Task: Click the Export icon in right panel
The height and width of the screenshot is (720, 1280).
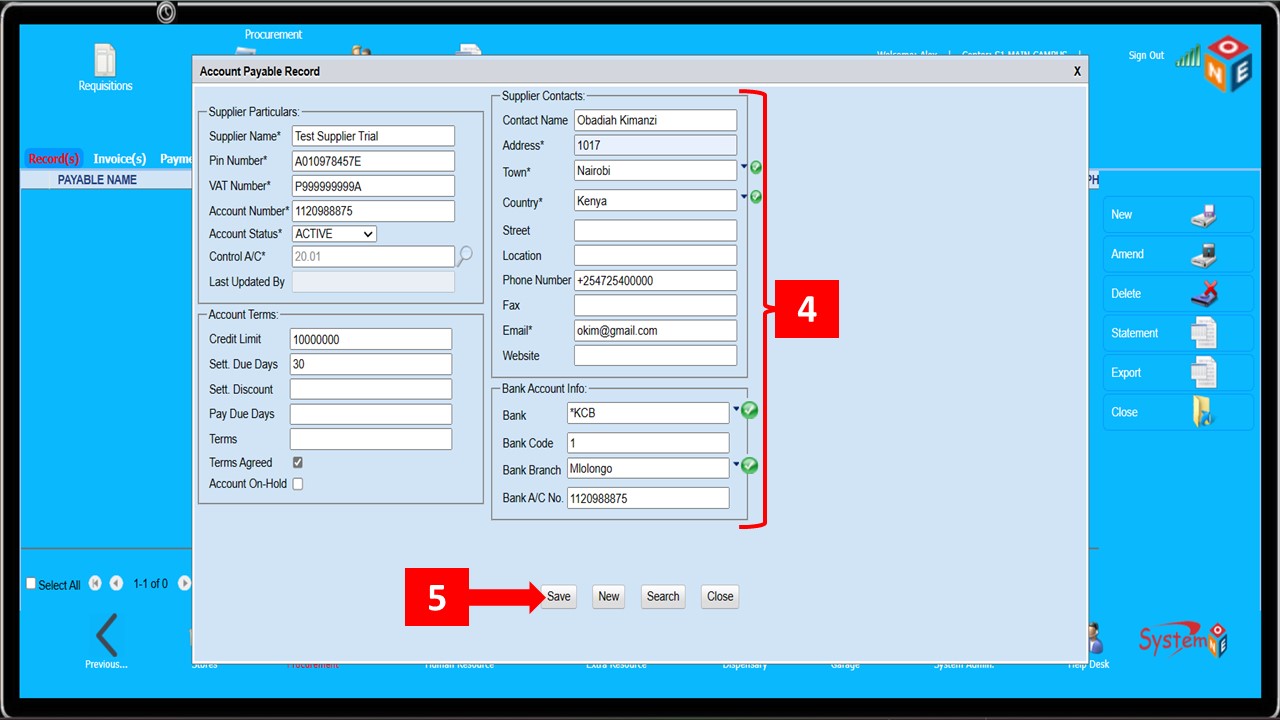Action: click(x=1203, y=372)
